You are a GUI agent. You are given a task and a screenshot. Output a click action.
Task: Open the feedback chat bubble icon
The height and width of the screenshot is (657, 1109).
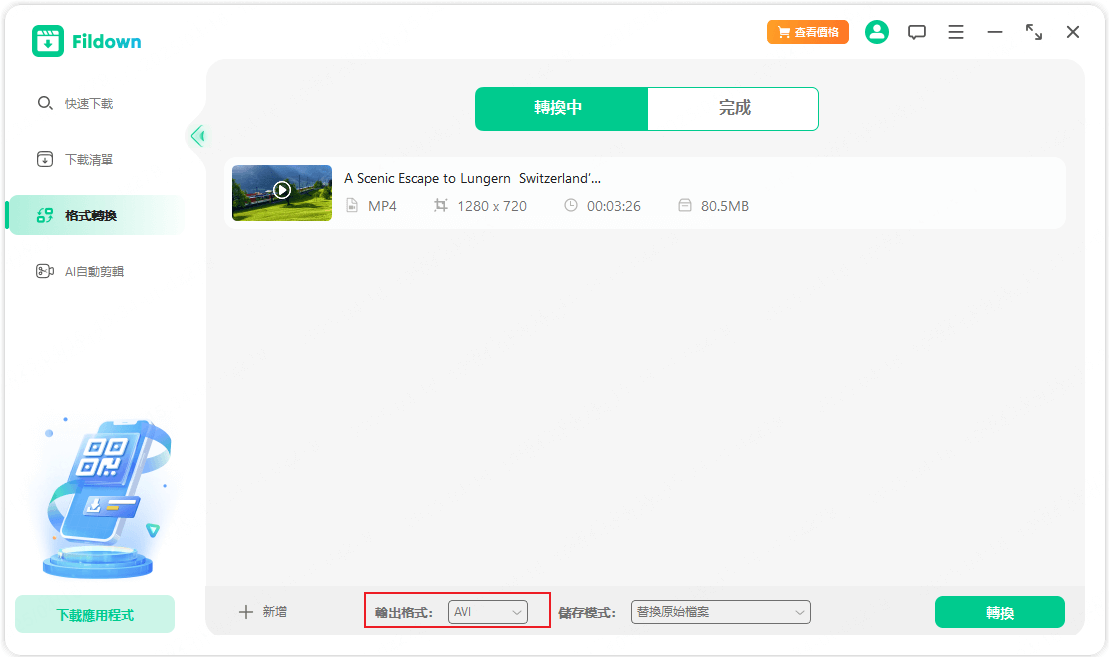pos(916,32)
